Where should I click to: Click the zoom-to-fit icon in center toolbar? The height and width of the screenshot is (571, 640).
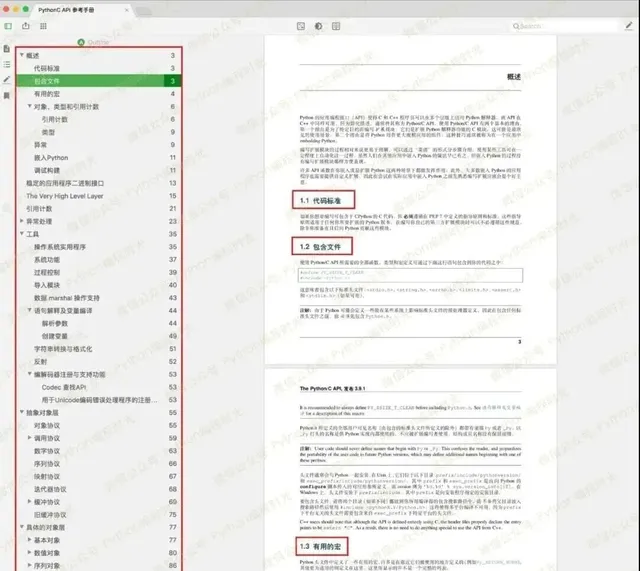[301, 26]
